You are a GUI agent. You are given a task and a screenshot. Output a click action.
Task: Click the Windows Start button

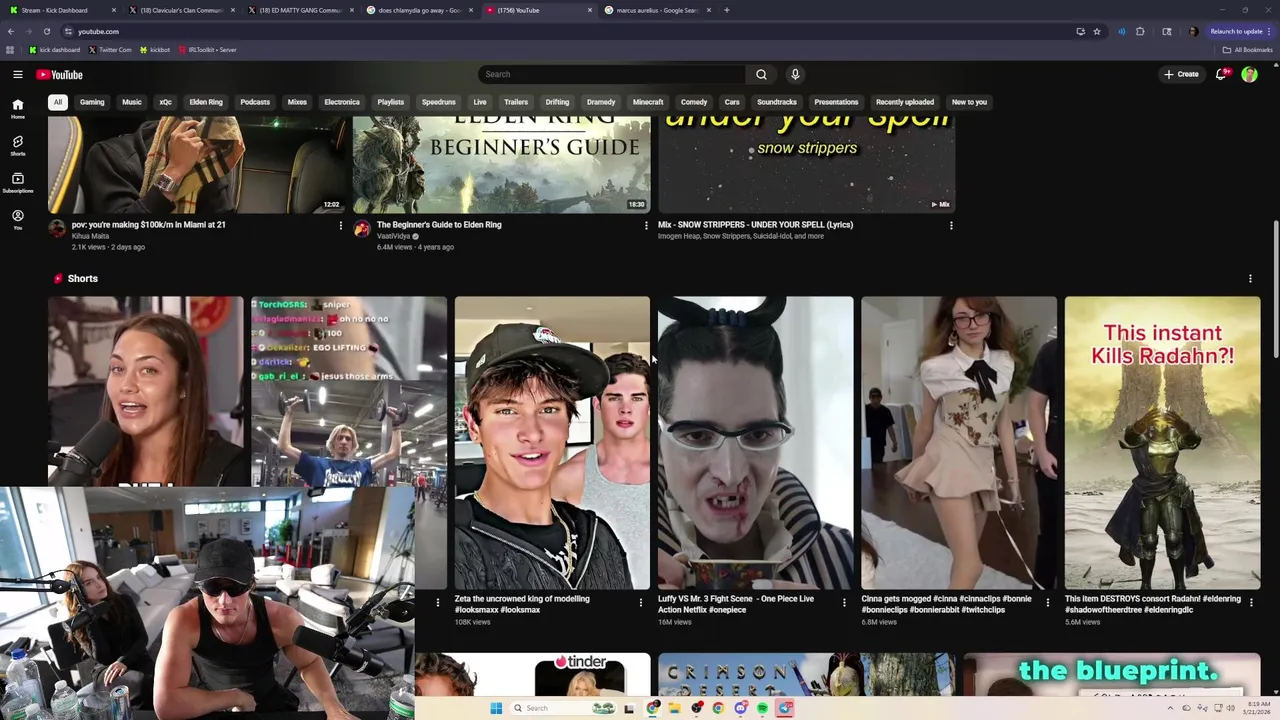[x=496, y=708]
